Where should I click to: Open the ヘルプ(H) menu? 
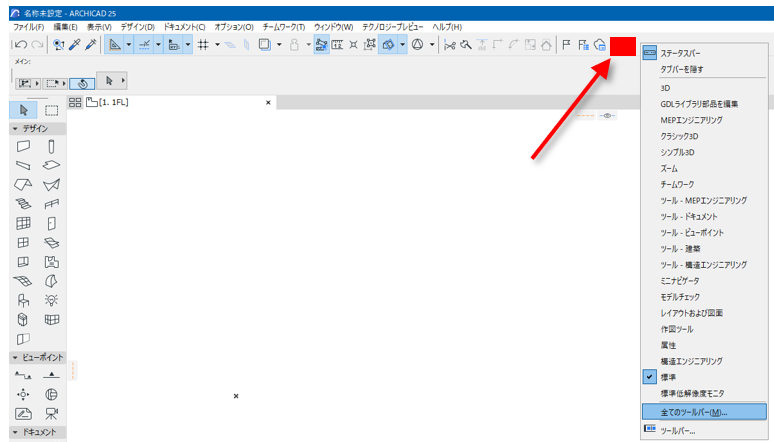(x=447, y=27)
